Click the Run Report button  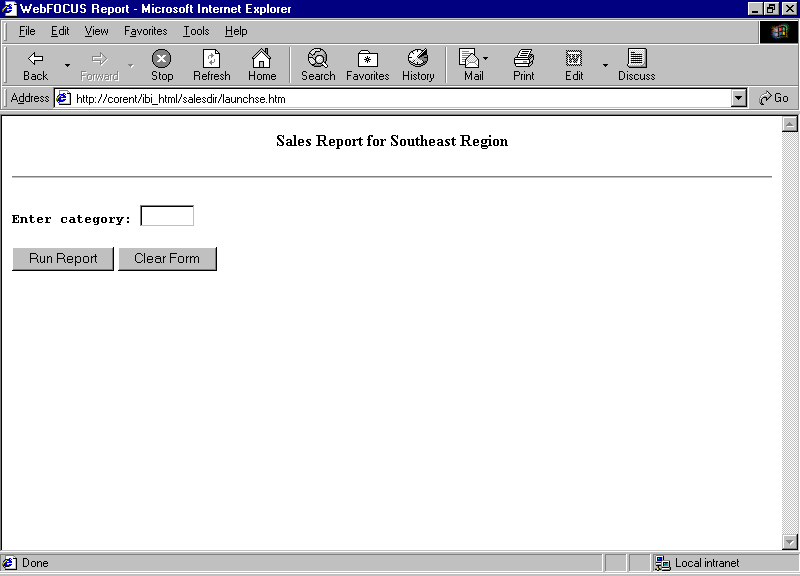click(x=63, y=259)
